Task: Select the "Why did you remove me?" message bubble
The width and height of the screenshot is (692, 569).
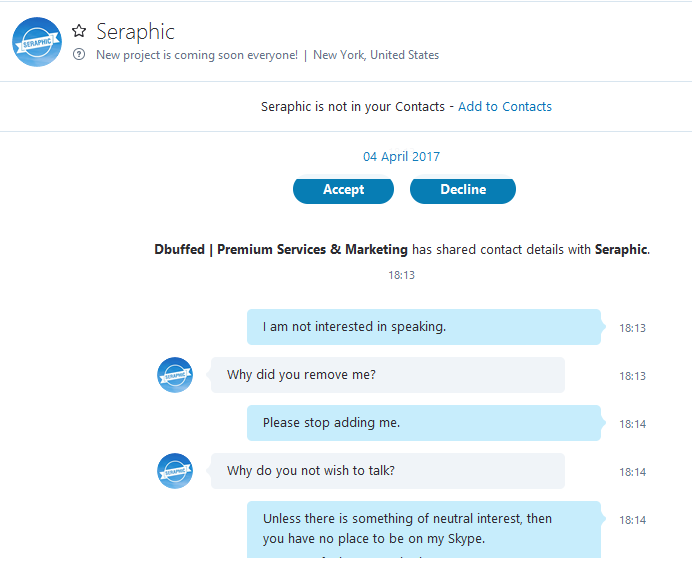Action: (387, 375)
